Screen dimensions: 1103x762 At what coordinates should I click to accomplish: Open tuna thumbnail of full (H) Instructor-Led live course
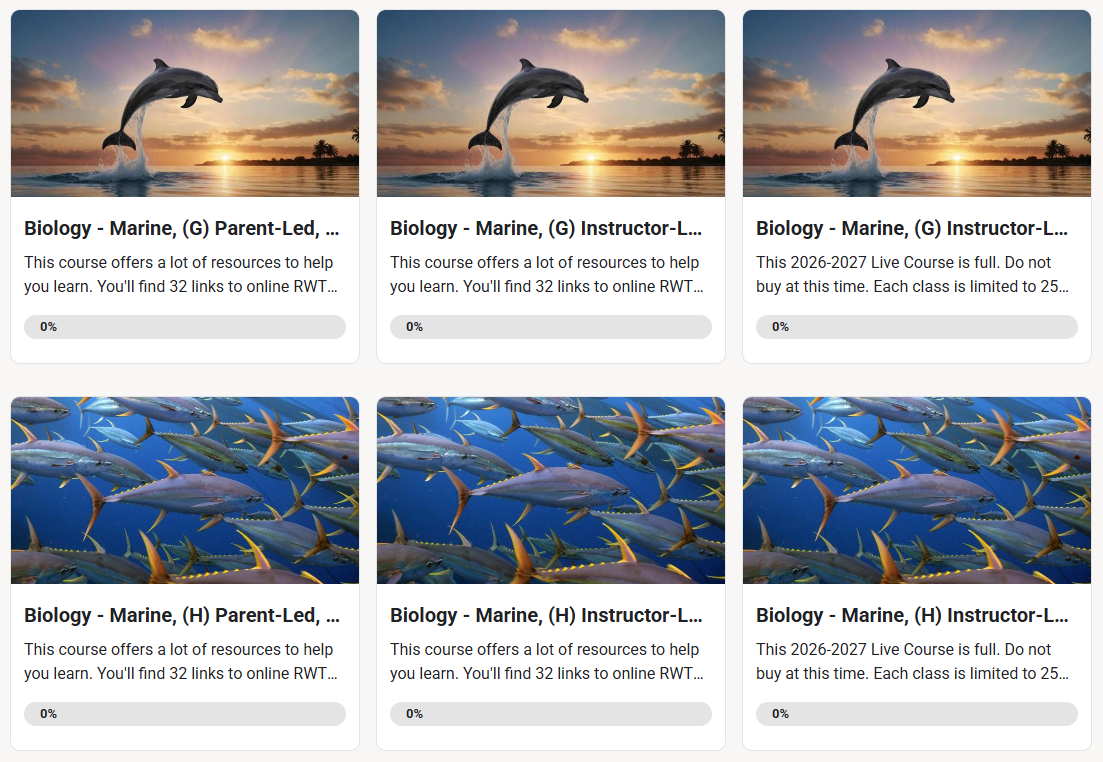917,490
